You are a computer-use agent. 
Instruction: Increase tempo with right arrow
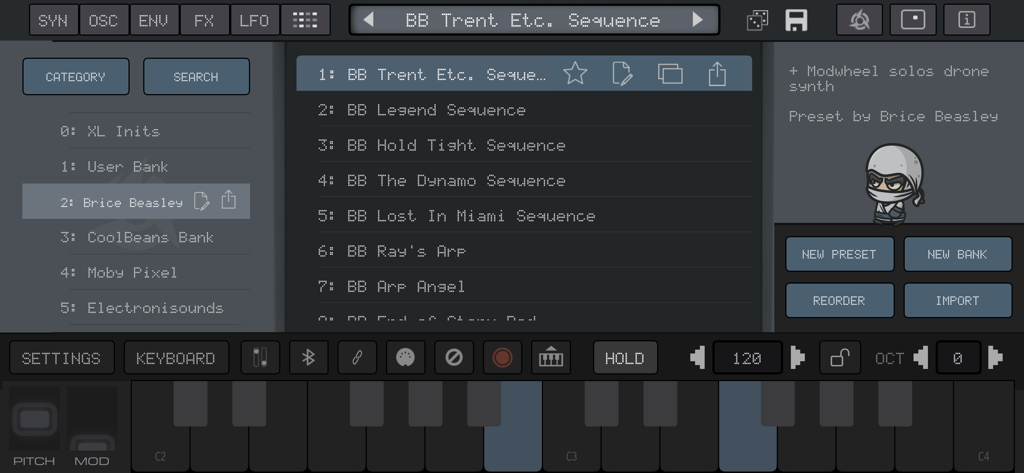797,358
